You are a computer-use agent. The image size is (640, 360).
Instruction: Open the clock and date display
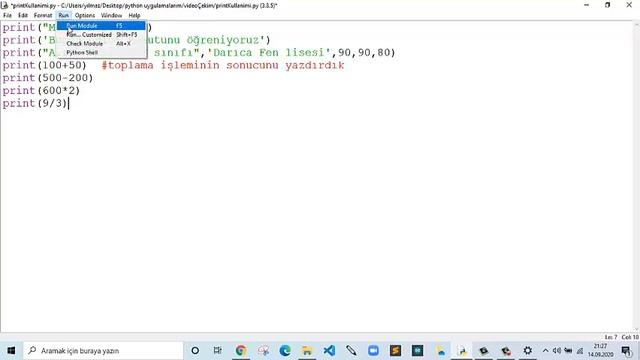click(x=600, y=351)
